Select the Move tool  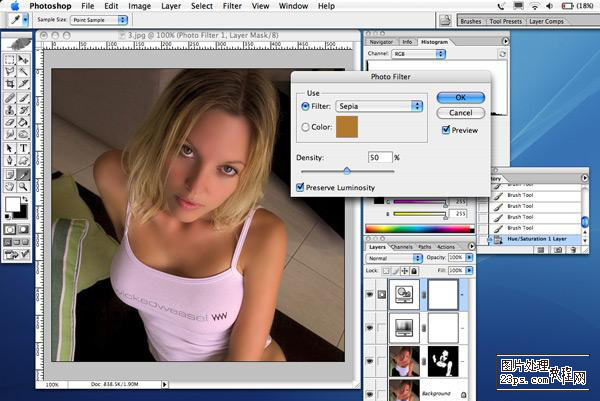pos(23,59)
